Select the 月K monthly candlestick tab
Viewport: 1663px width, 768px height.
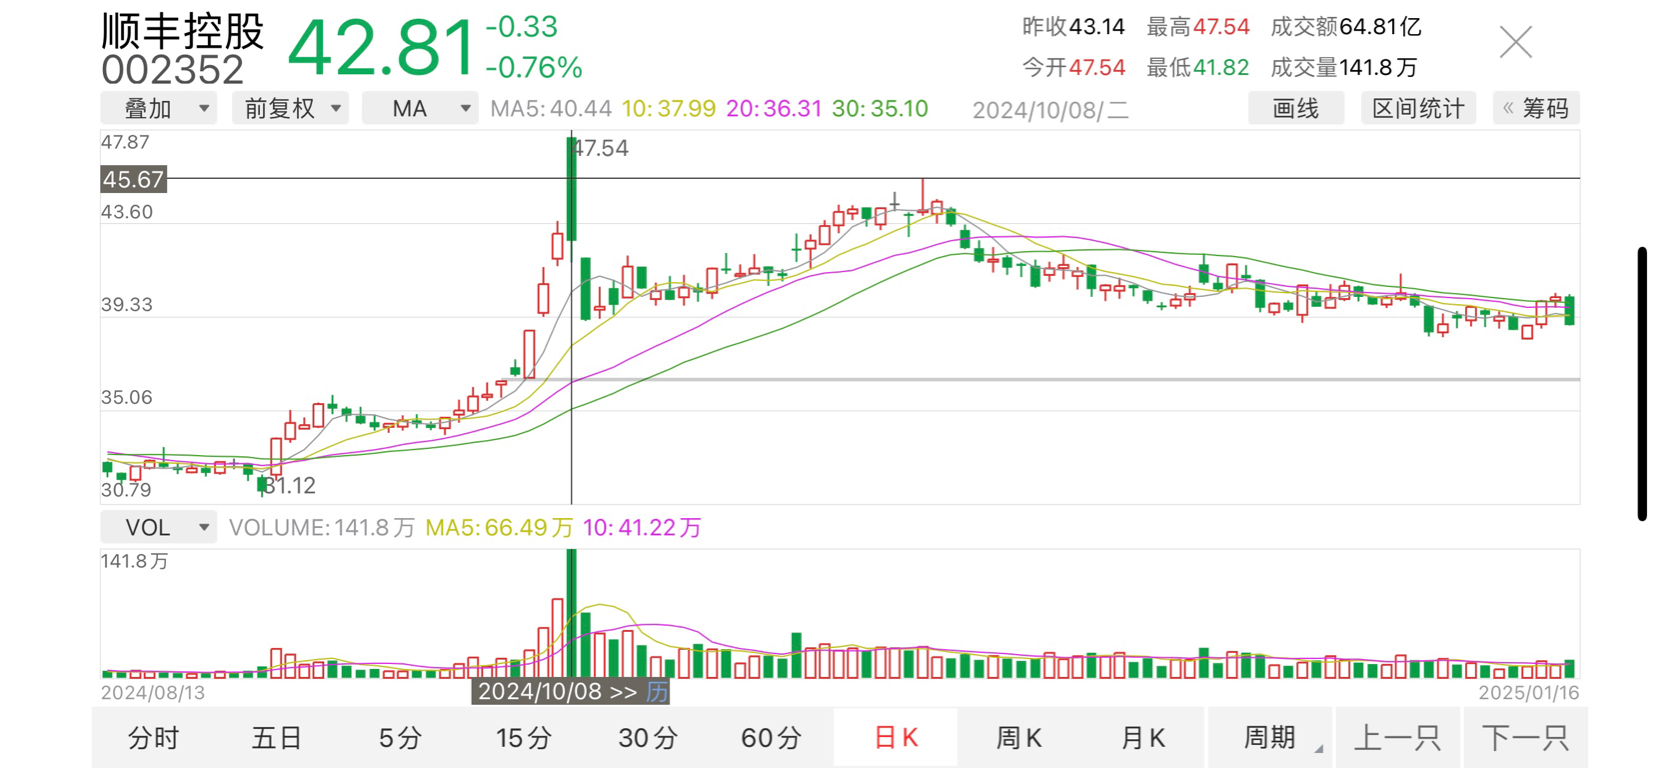click(x=1143, y=738)
